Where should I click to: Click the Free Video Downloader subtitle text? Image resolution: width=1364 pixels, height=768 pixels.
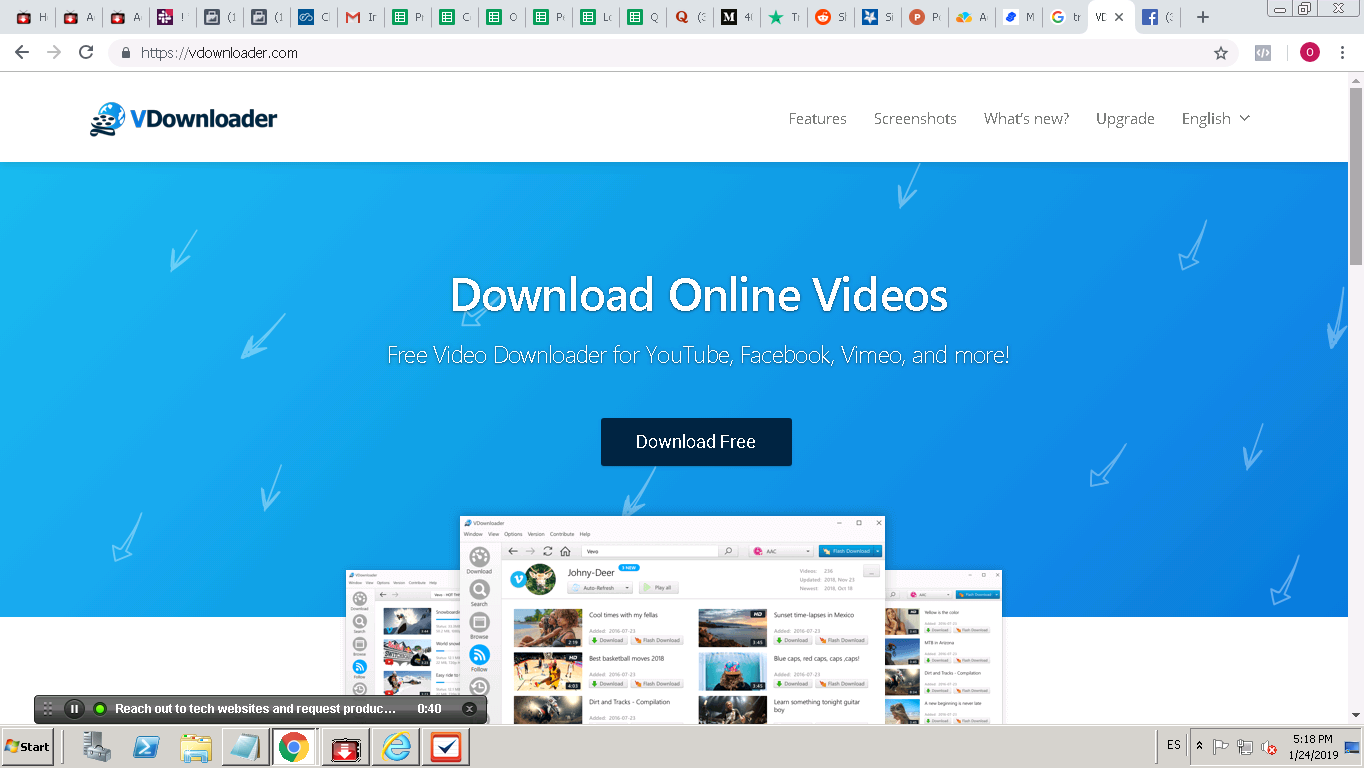point(698,355)
